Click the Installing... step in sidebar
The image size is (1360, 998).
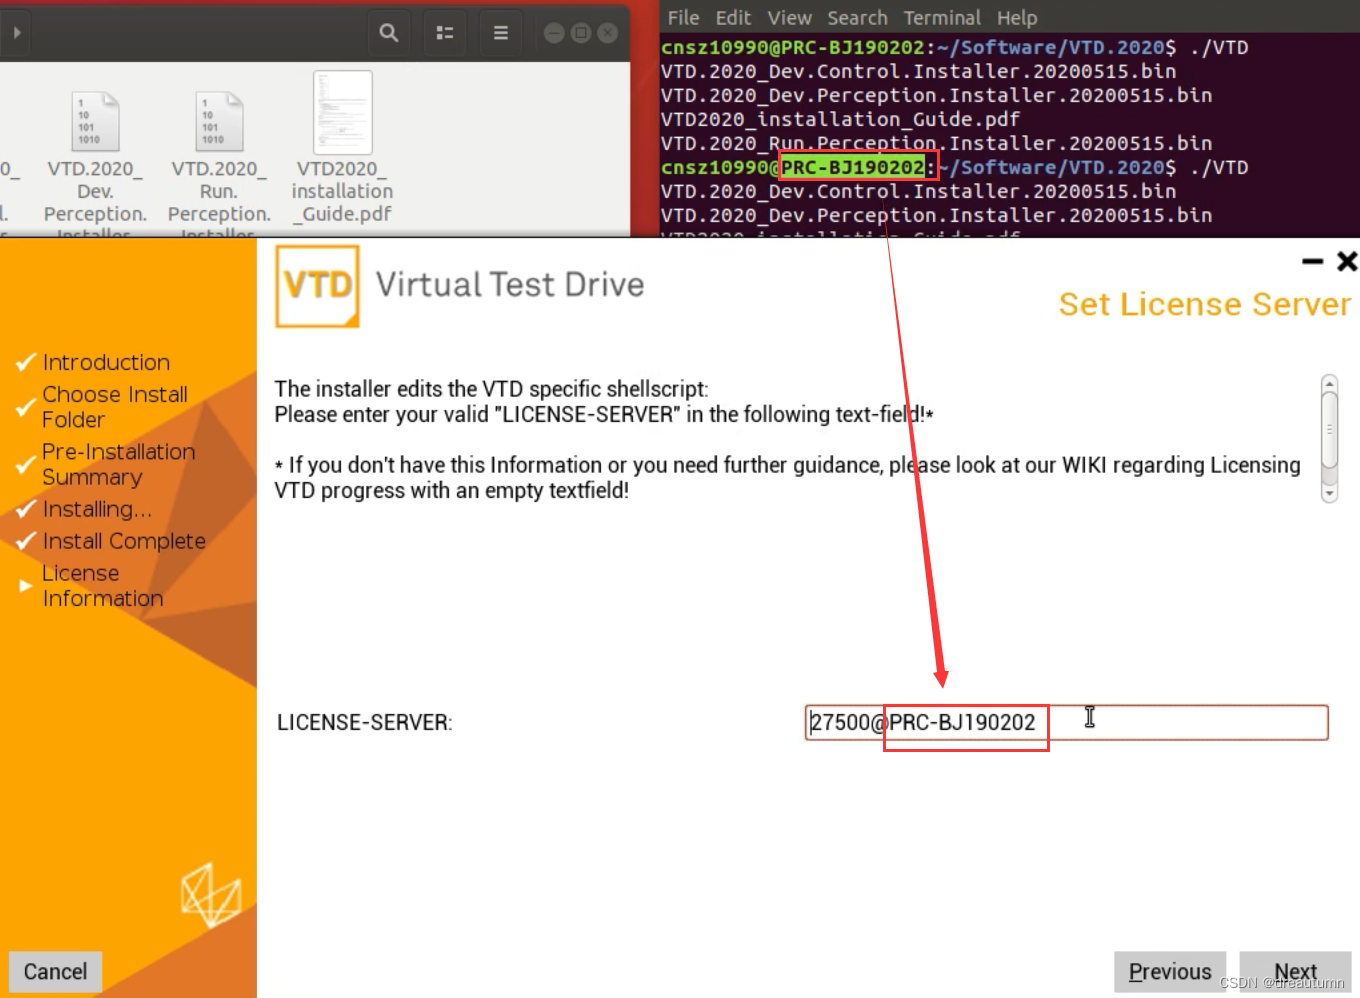(x=97, y=509)
